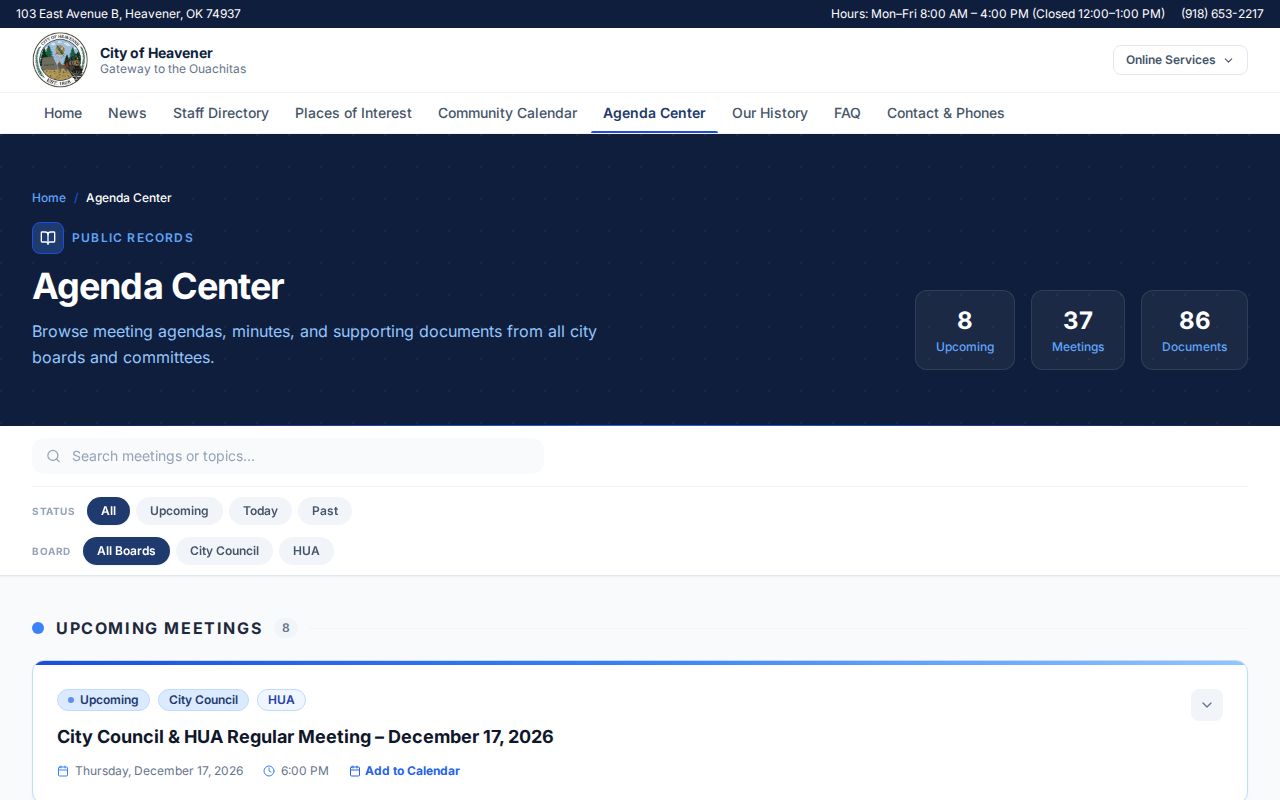Filter meetings by Today status
This screenshot has height=800, width=1280.
[x=260, y=511]
